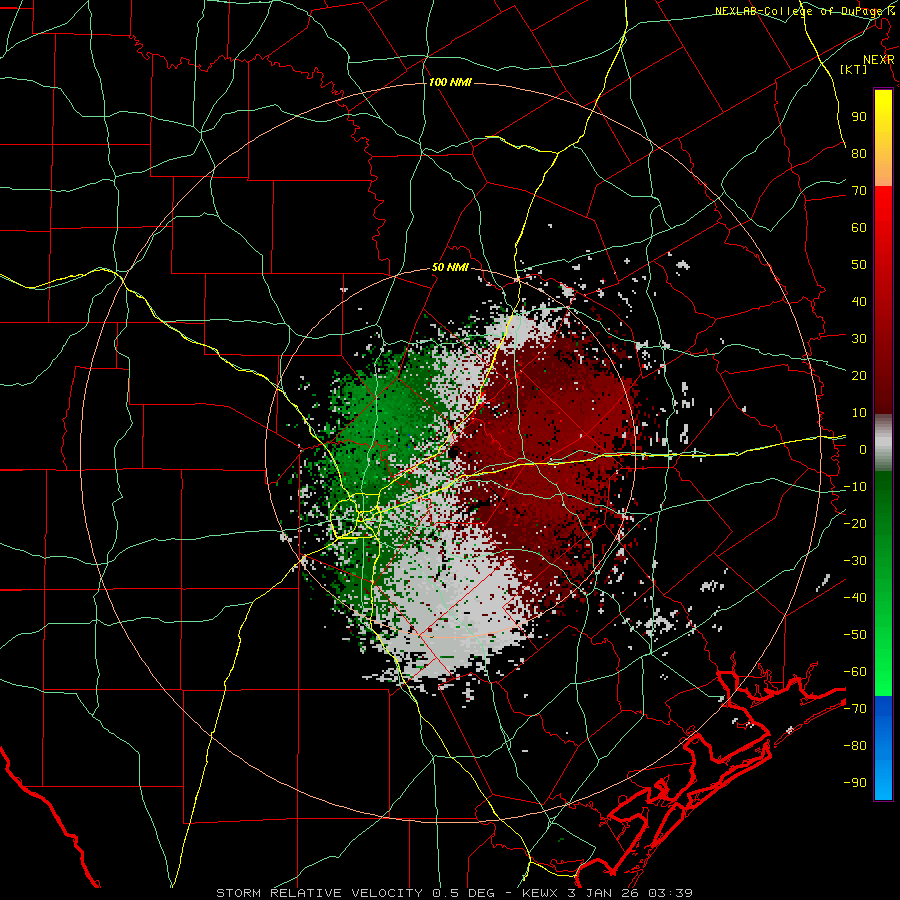This screenshot has height=900, width=900.
Task: Click the -60 value on velocity scale
Action: click(x=855, y=672)
